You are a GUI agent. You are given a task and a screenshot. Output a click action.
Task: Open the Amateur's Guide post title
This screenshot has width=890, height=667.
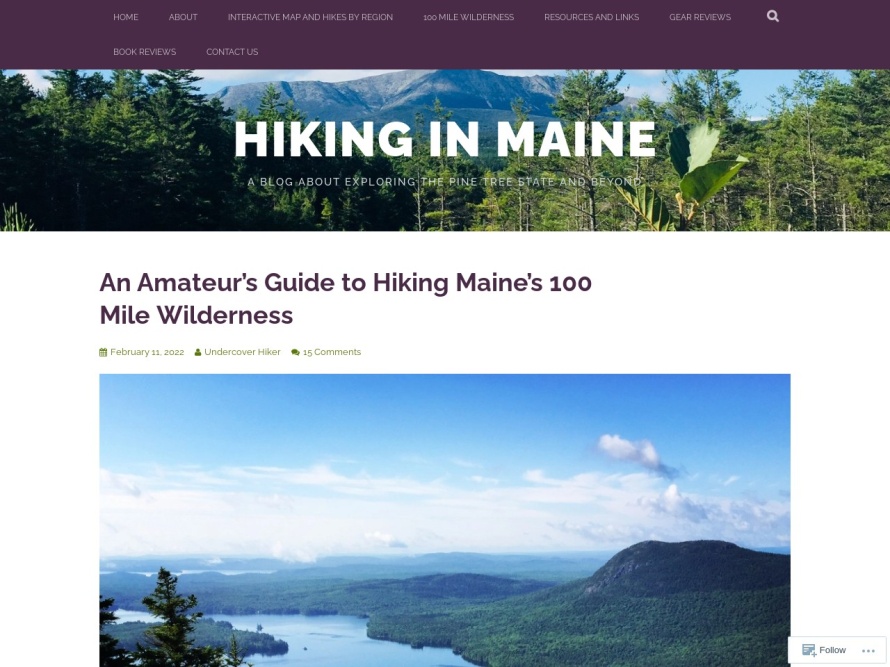pyautogui.click(x=345, y=298)
